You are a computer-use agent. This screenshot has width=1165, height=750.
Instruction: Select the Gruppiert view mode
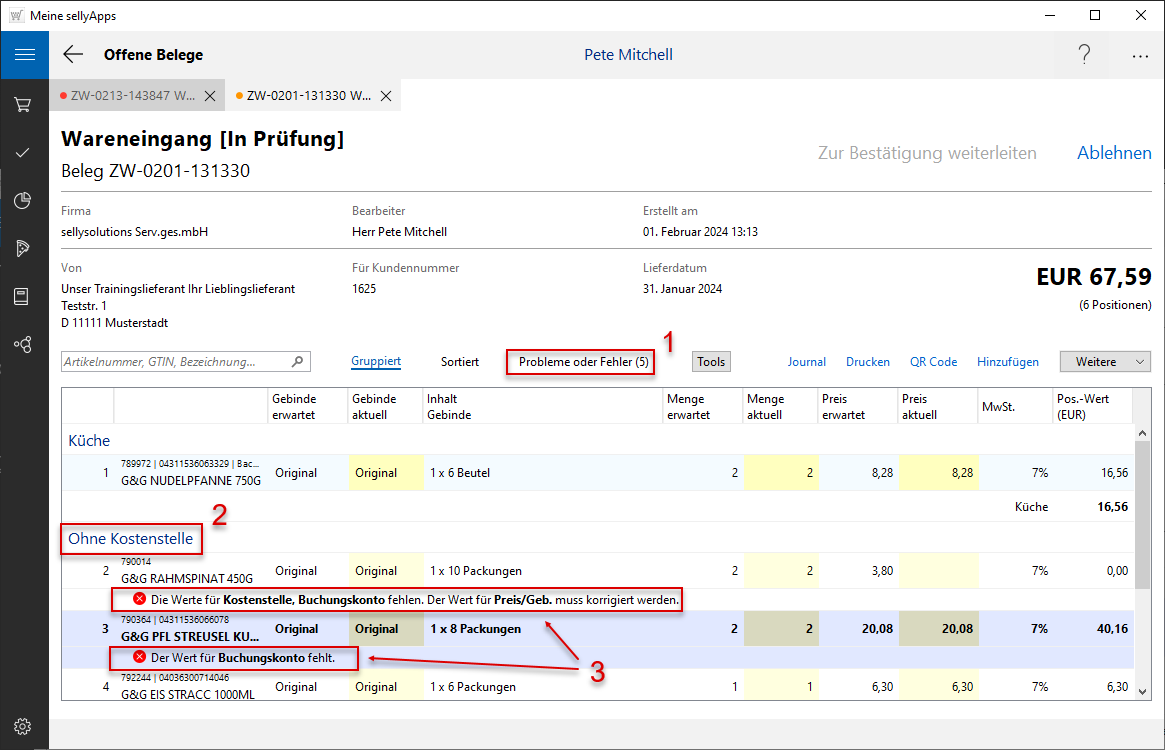376,362
